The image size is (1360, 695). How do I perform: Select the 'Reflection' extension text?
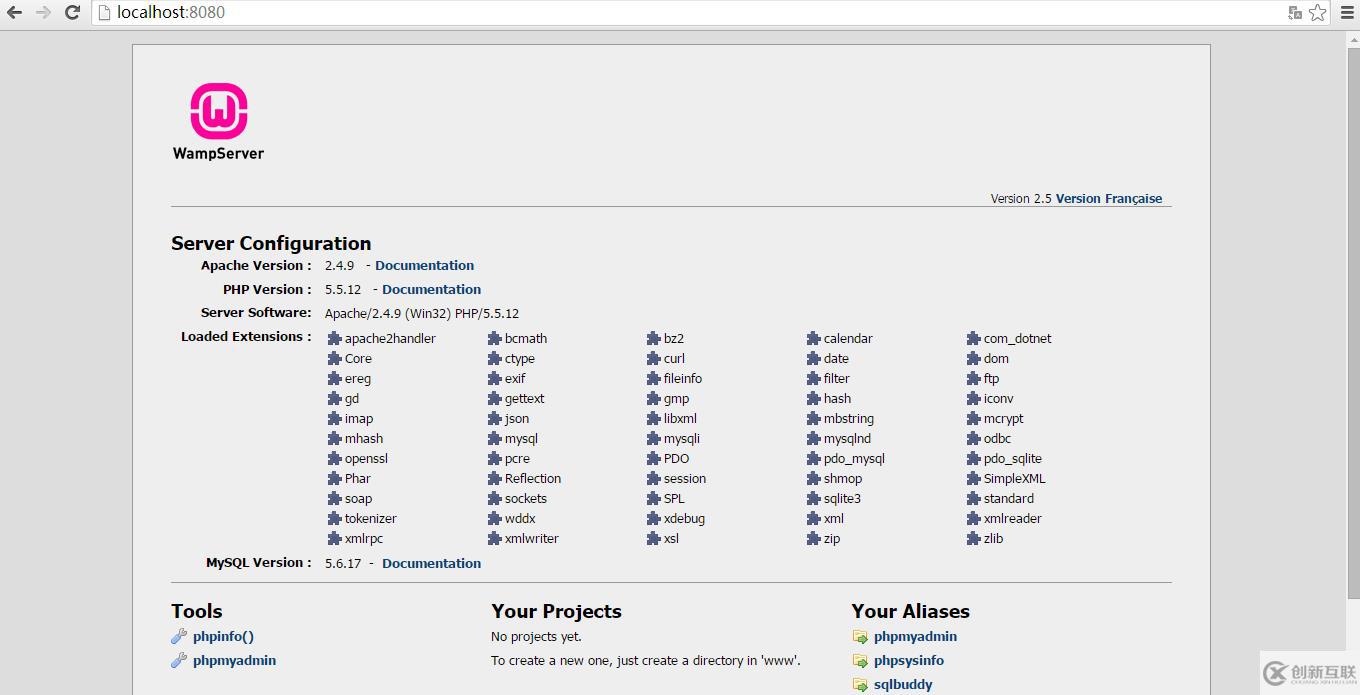(533, 479)
